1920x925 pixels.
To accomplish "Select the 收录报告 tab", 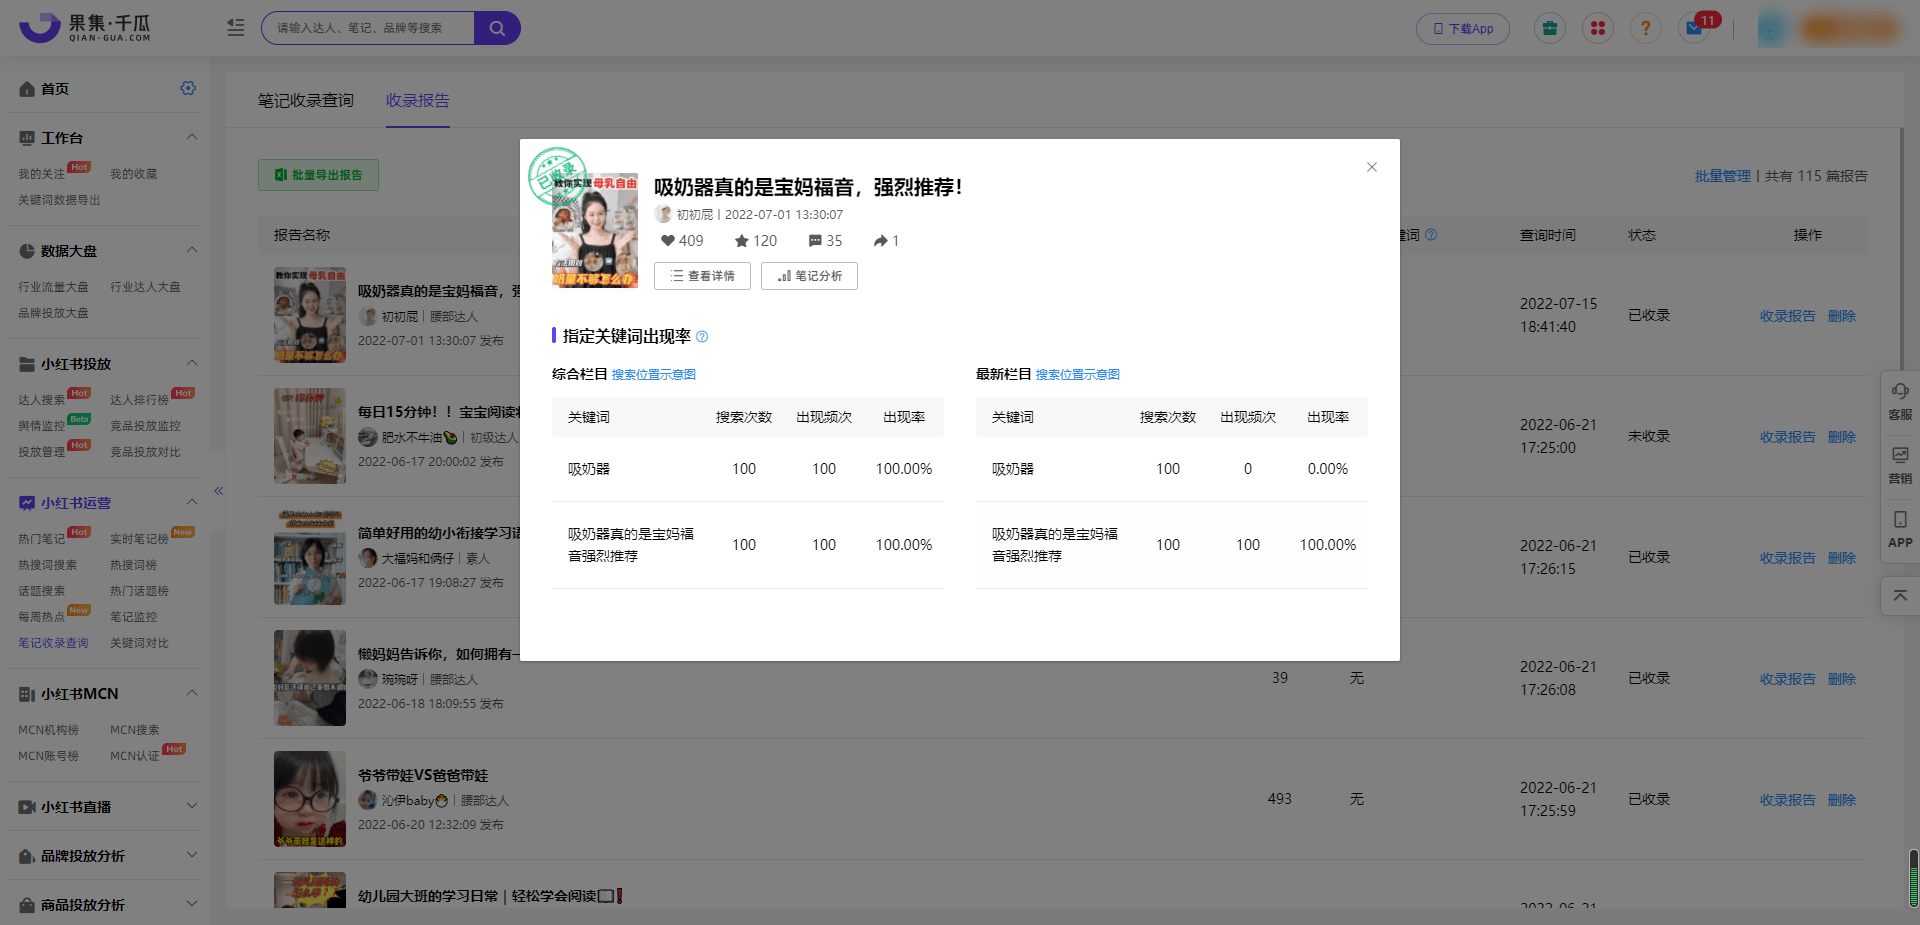I will click(418, 100).
